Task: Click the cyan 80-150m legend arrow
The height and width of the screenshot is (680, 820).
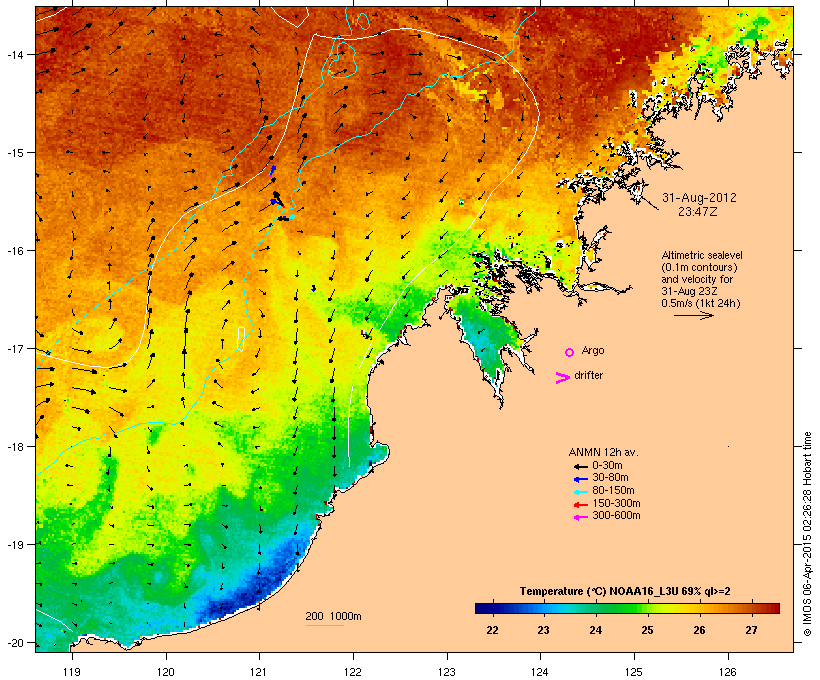Action: pyautogui.click(x=580, y=492)
